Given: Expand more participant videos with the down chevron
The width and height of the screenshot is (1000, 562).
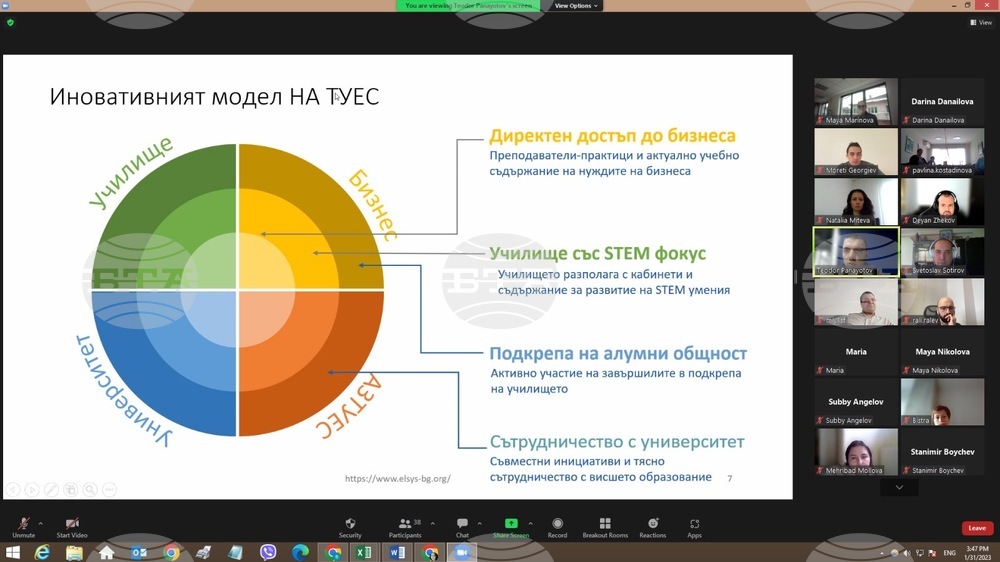Looking at the screenshot, I should (x=899, y=487).
